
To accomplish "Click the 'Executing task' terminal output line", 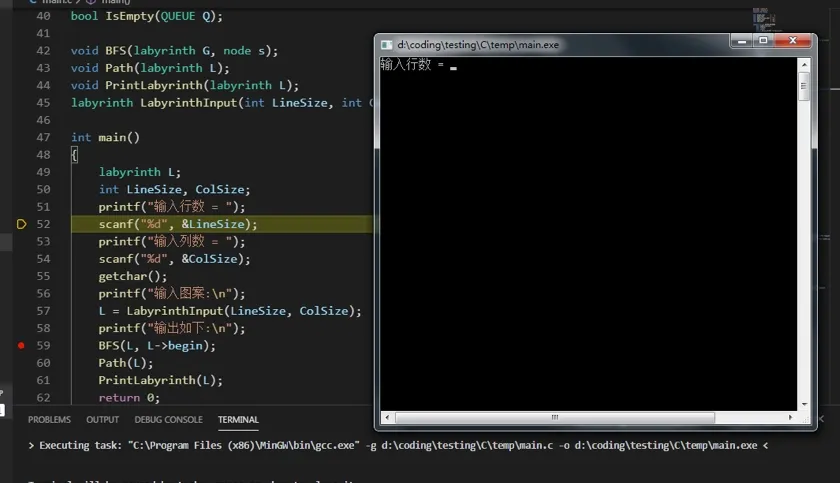I will point(398,446).
